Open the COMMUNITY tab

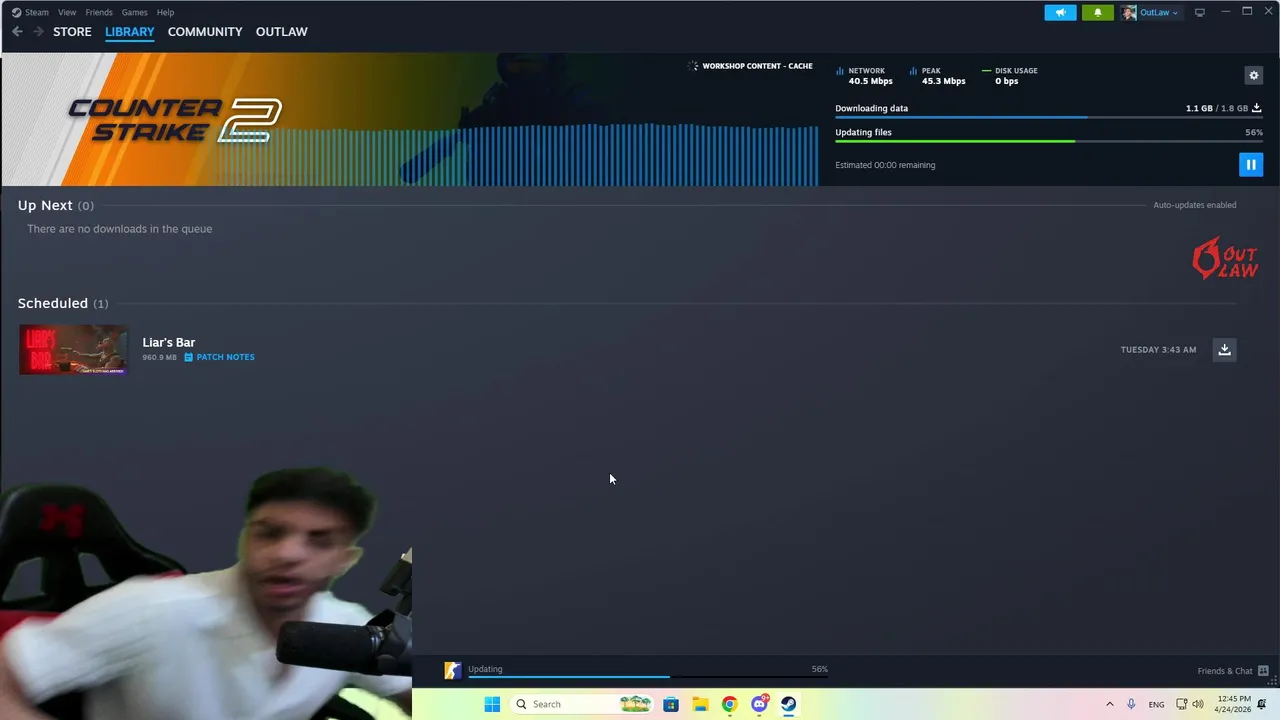(205, 32)
